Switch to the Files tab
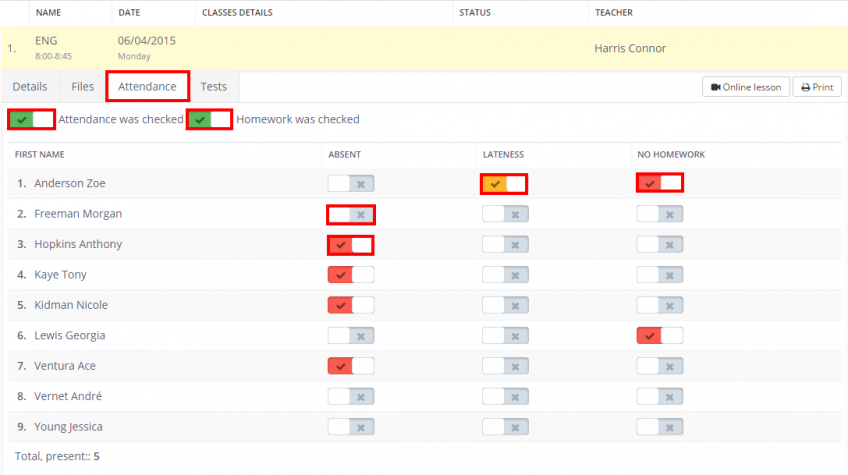This screenshot has height=475, width=848. pos(83,87)
